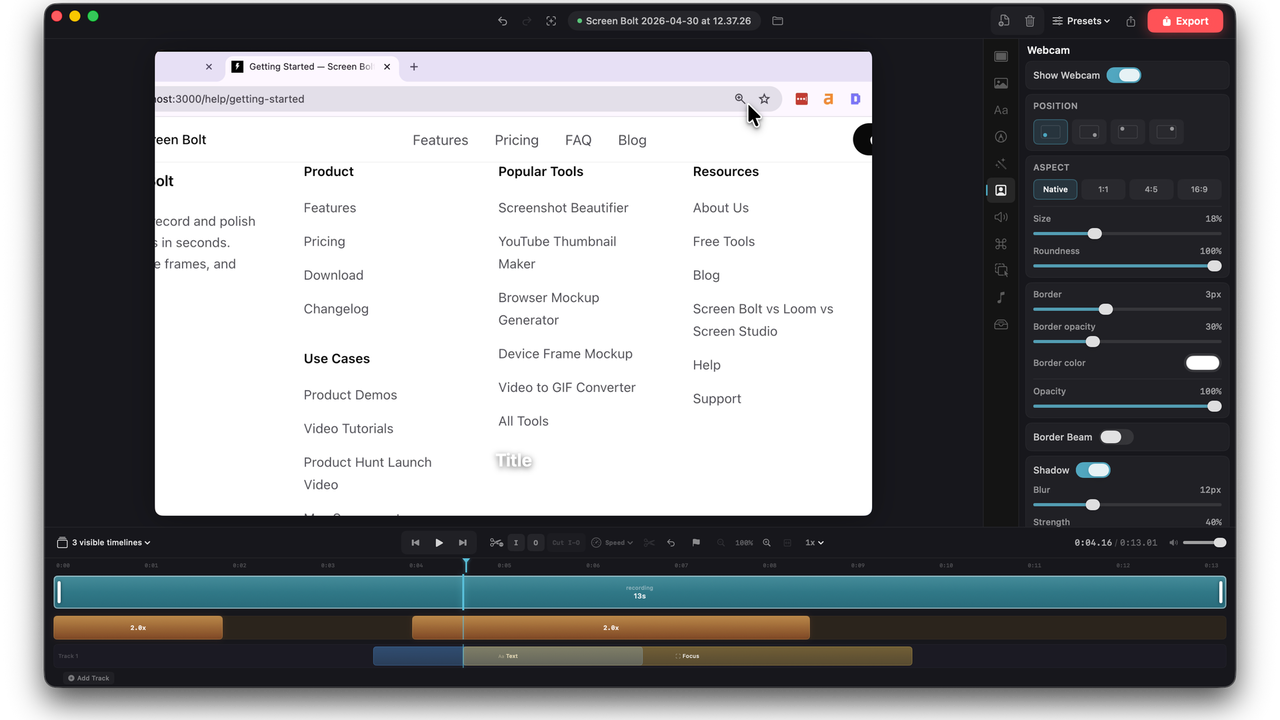Open the image settings sidebar icon
This screenshot has height=720, width=1280.
(x=1001, y=83)
